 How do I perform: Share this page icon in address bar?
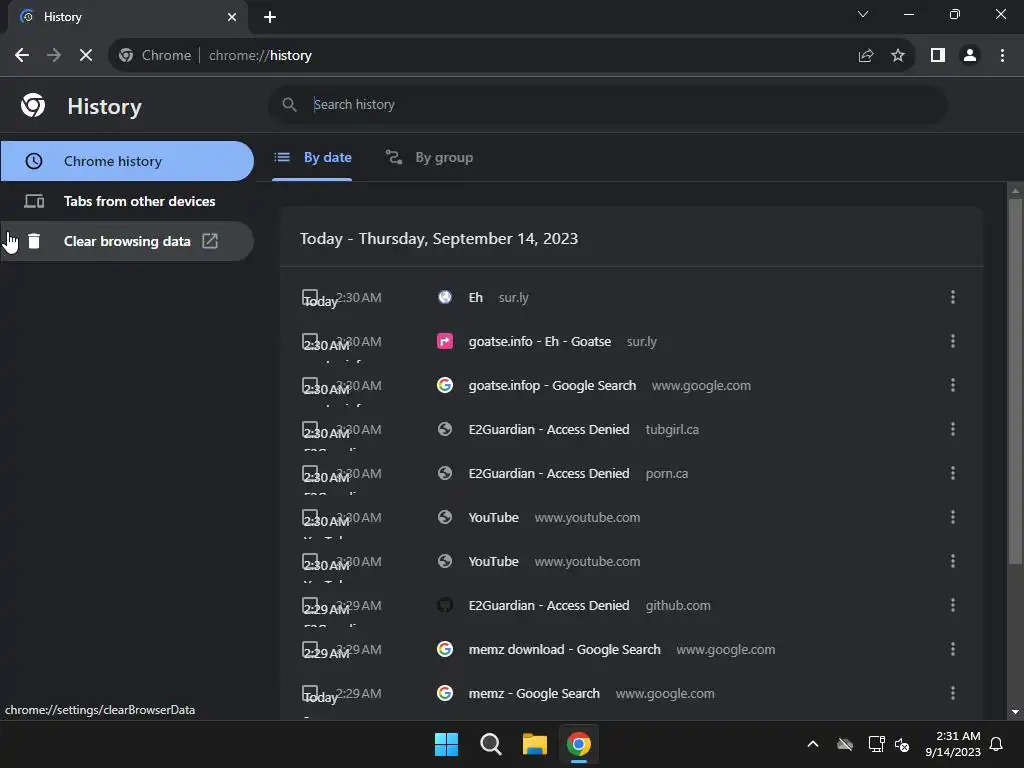[x=866, y=56]
